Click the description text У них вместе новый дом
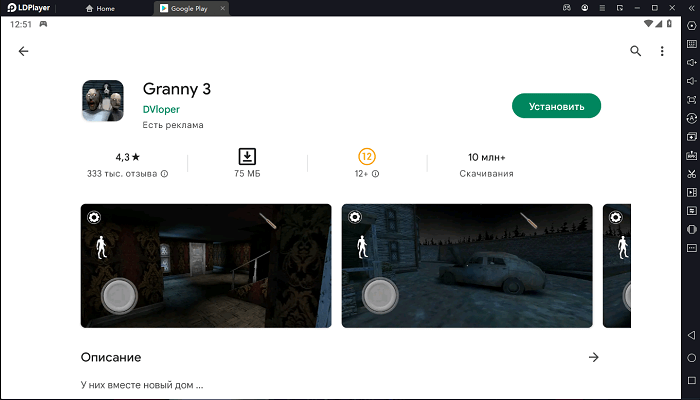 [142, 385]
